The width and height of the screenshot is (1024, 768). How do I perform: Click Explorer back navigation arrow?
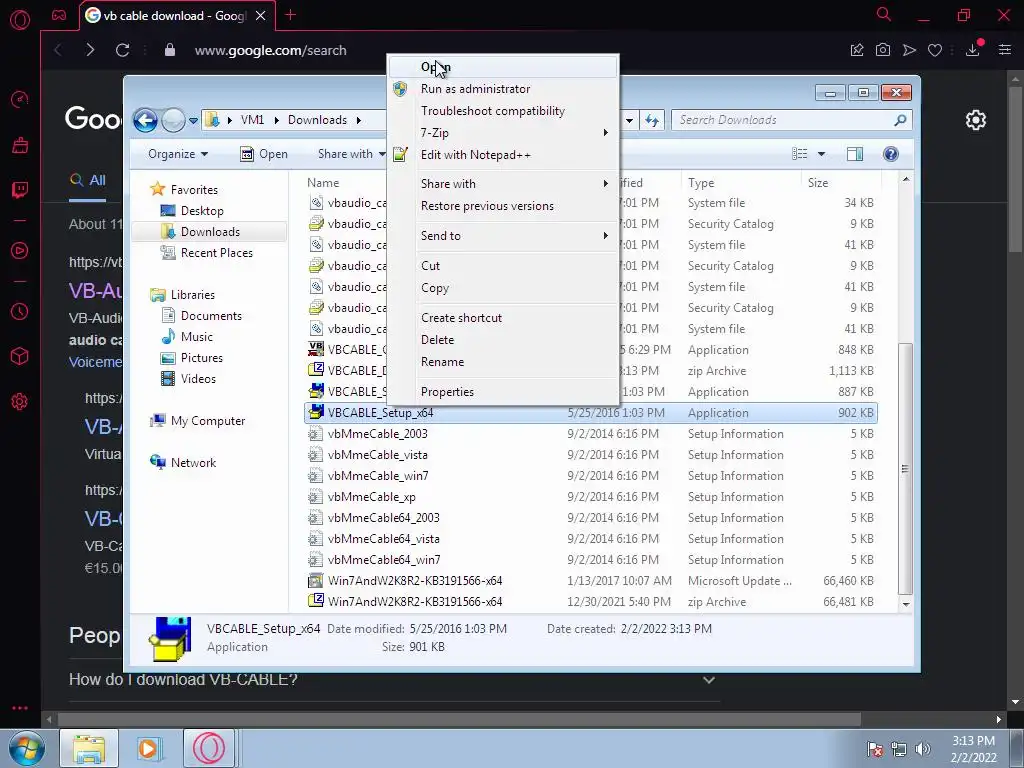pyautogui.click(x=145, y=120)
